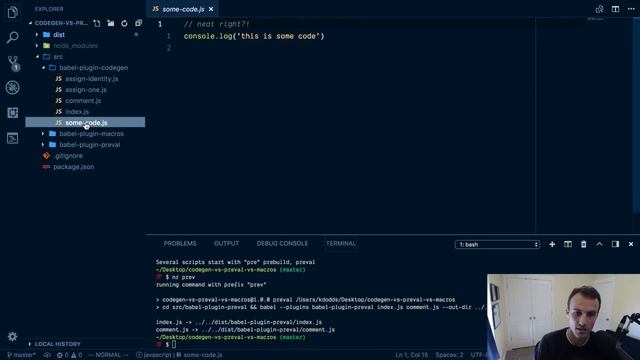Maximize panel with up chevron
The width and height of the screenshot is (640, 360).
[x=599, y=244]
